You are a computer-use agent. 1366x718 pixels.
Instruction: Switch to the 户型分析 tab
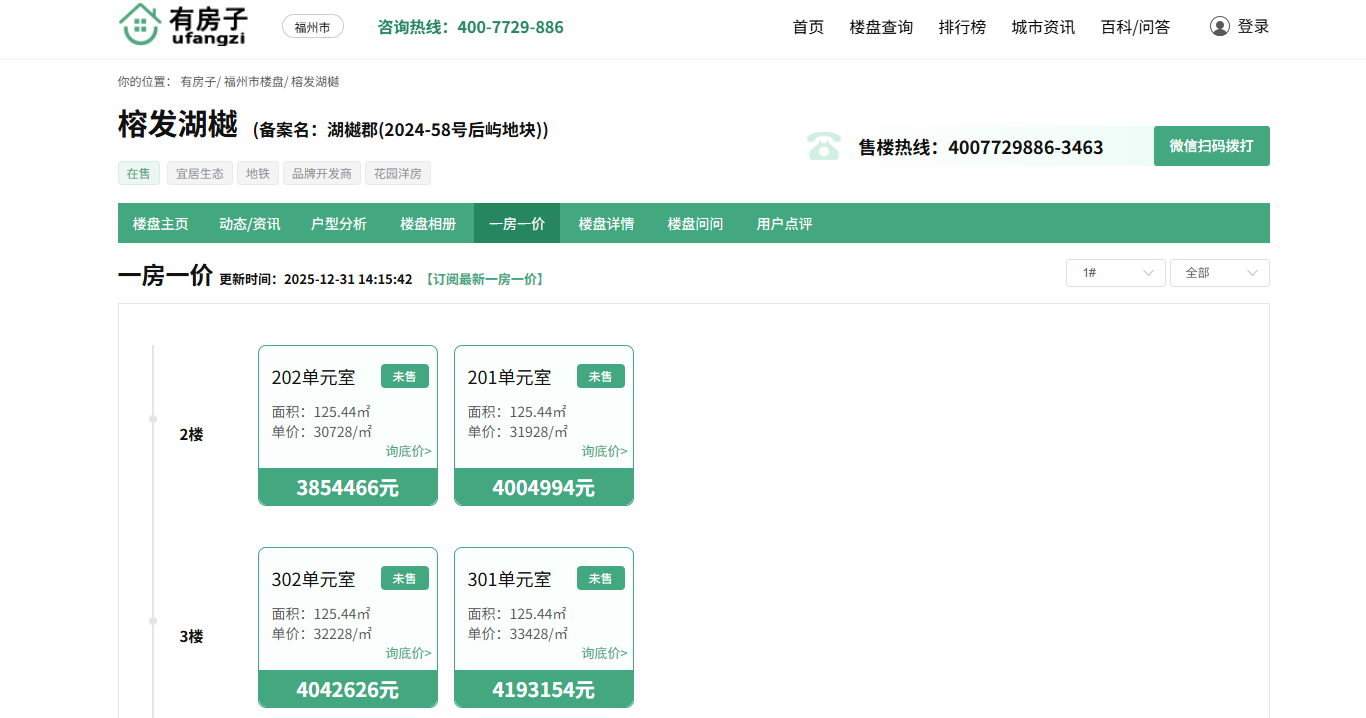(338, 224)
